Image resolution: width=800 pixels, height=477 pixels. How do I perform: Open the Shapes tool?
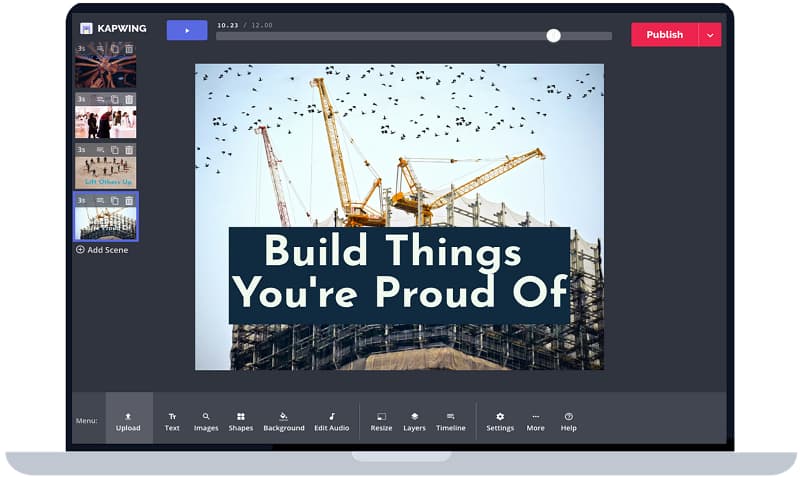[241, 422]
